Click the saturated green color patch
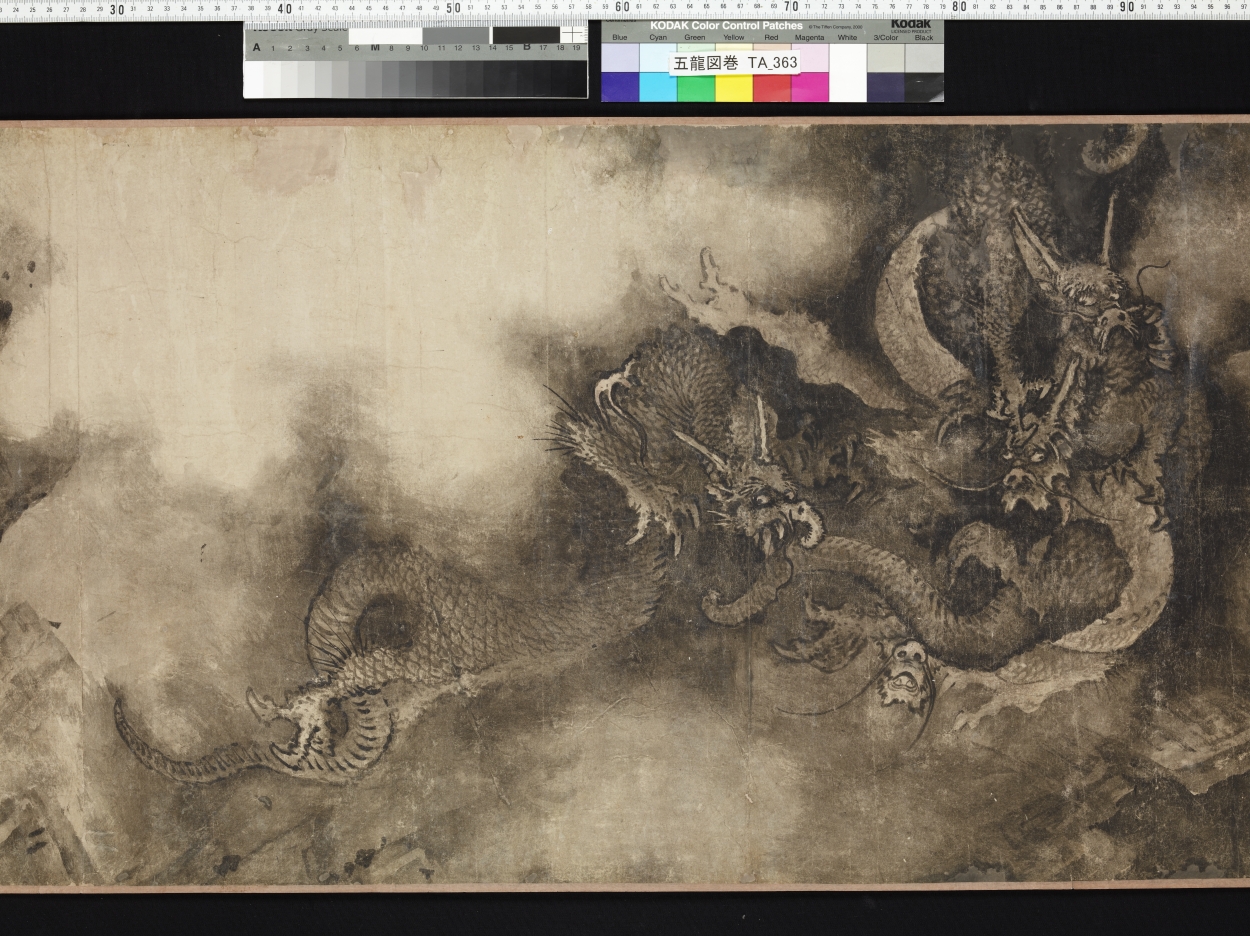 696,87
